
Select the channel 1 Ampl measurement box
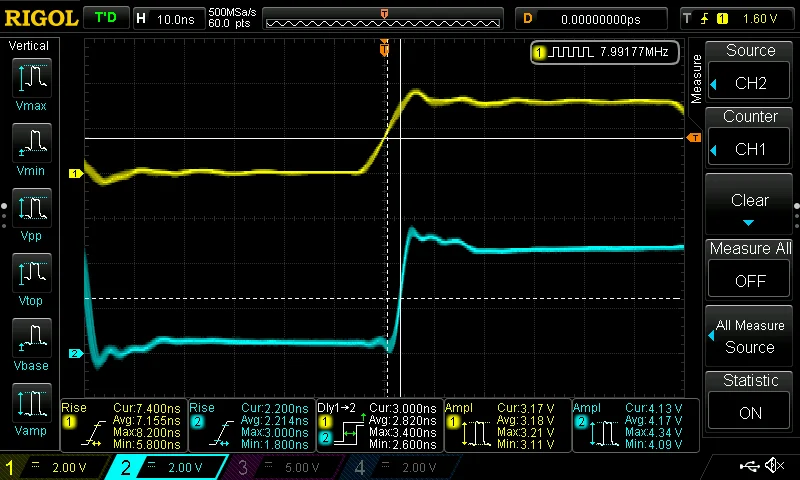(508, 425)
